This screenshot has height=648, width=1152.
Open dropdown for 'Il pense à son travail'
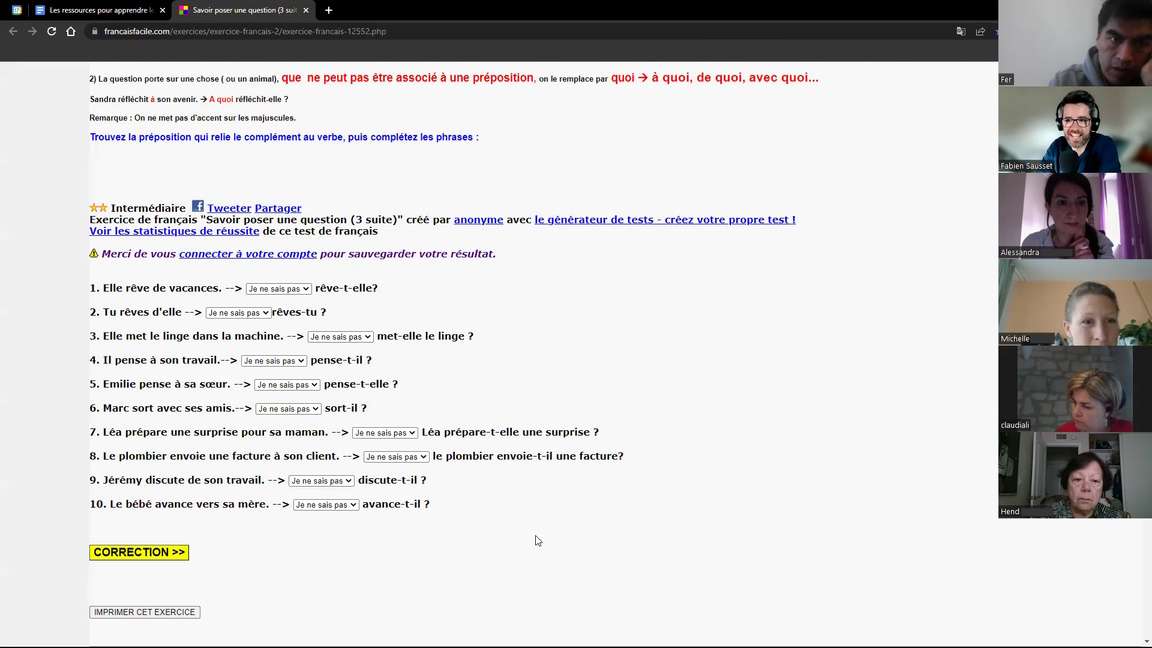coord(273,361)
